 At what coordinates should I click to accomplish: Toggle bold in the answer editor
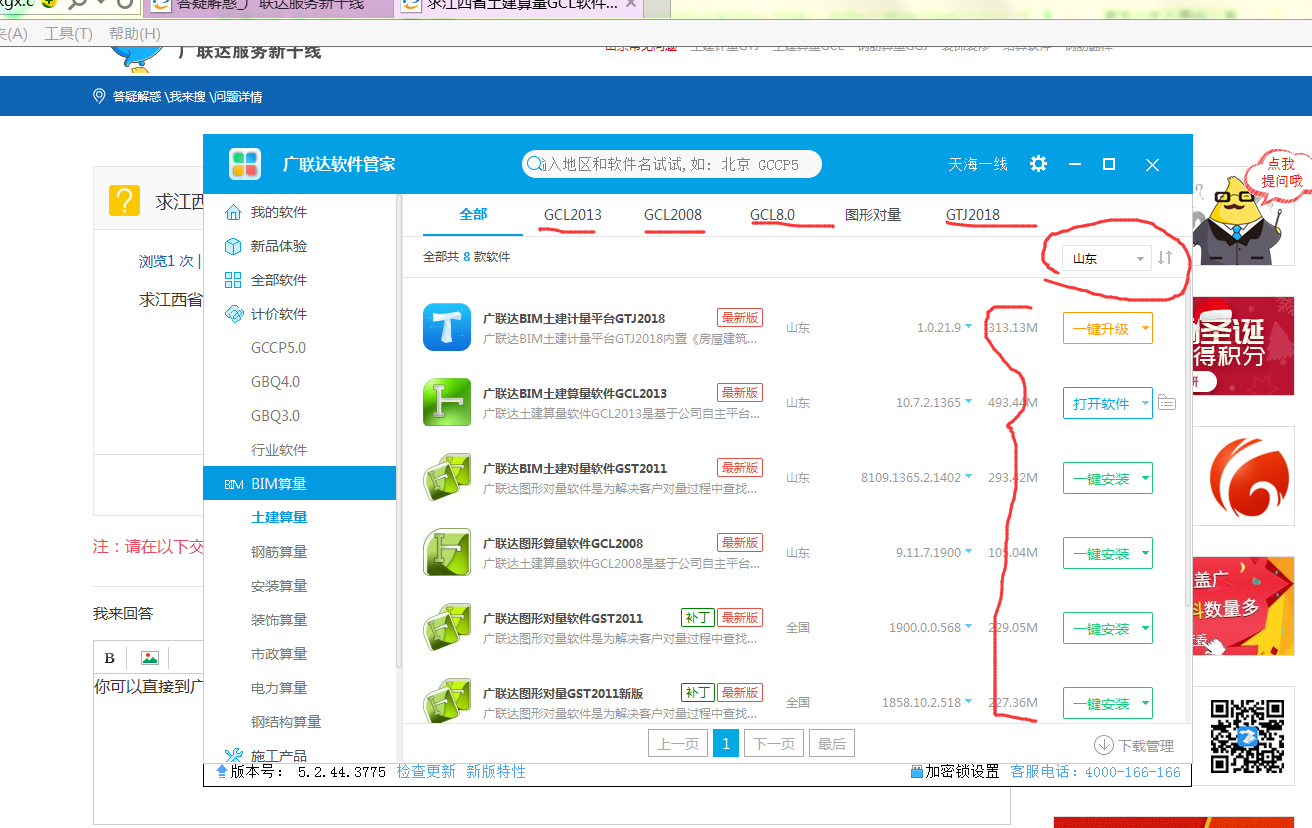click(110, 658)
